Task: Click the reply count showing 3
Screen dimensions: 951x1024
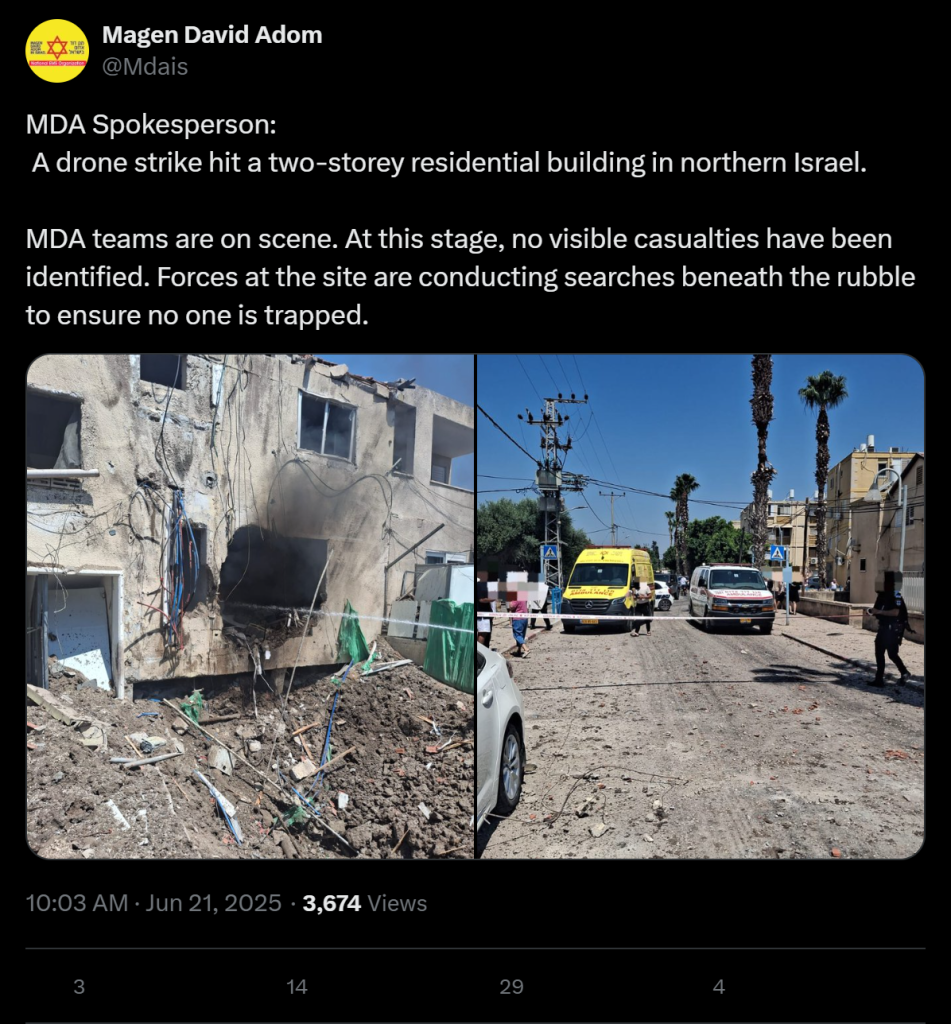Action: (79, 986)
